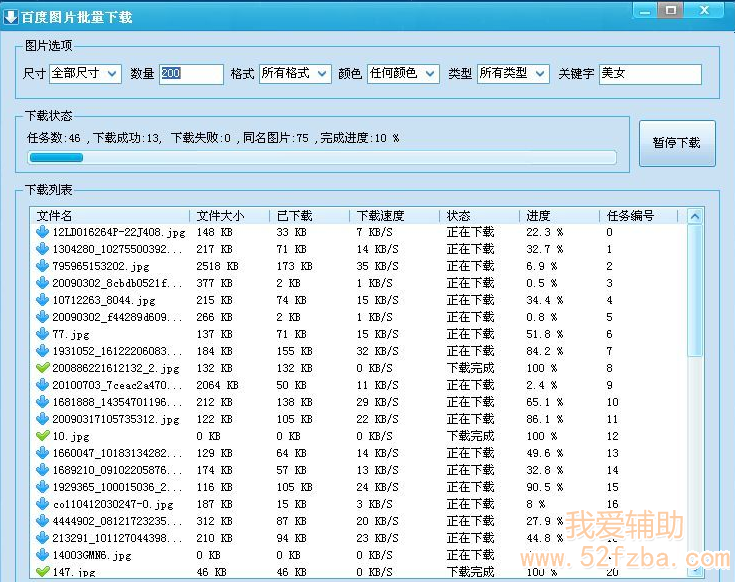Click the download icon for 14003GMN6.jpg
This screenshot has height=582, width=735.
click(x=43, y=555)
